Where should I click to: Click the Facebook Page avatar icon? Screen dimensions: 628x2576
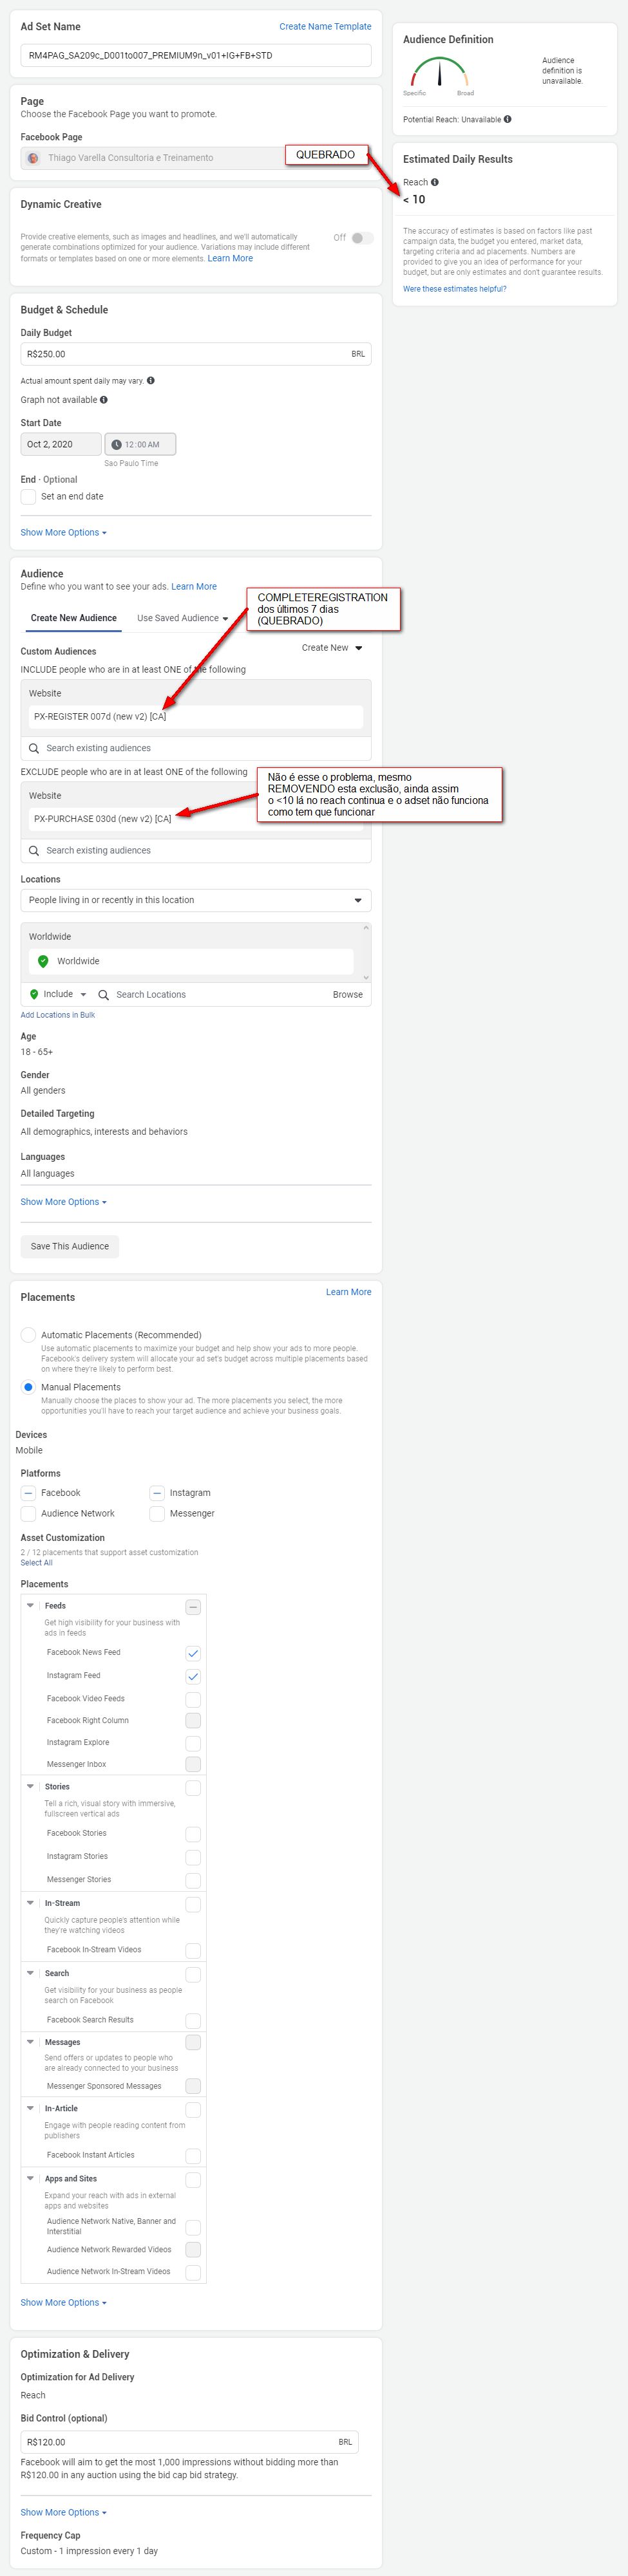pyautogui.click(x=33, y=158)
